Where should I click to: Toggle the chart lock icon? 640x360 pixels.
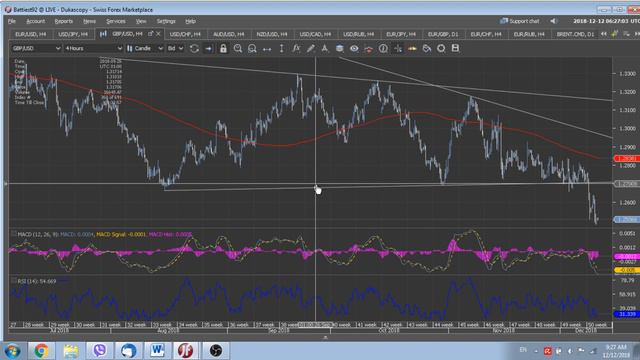point(223,48)
